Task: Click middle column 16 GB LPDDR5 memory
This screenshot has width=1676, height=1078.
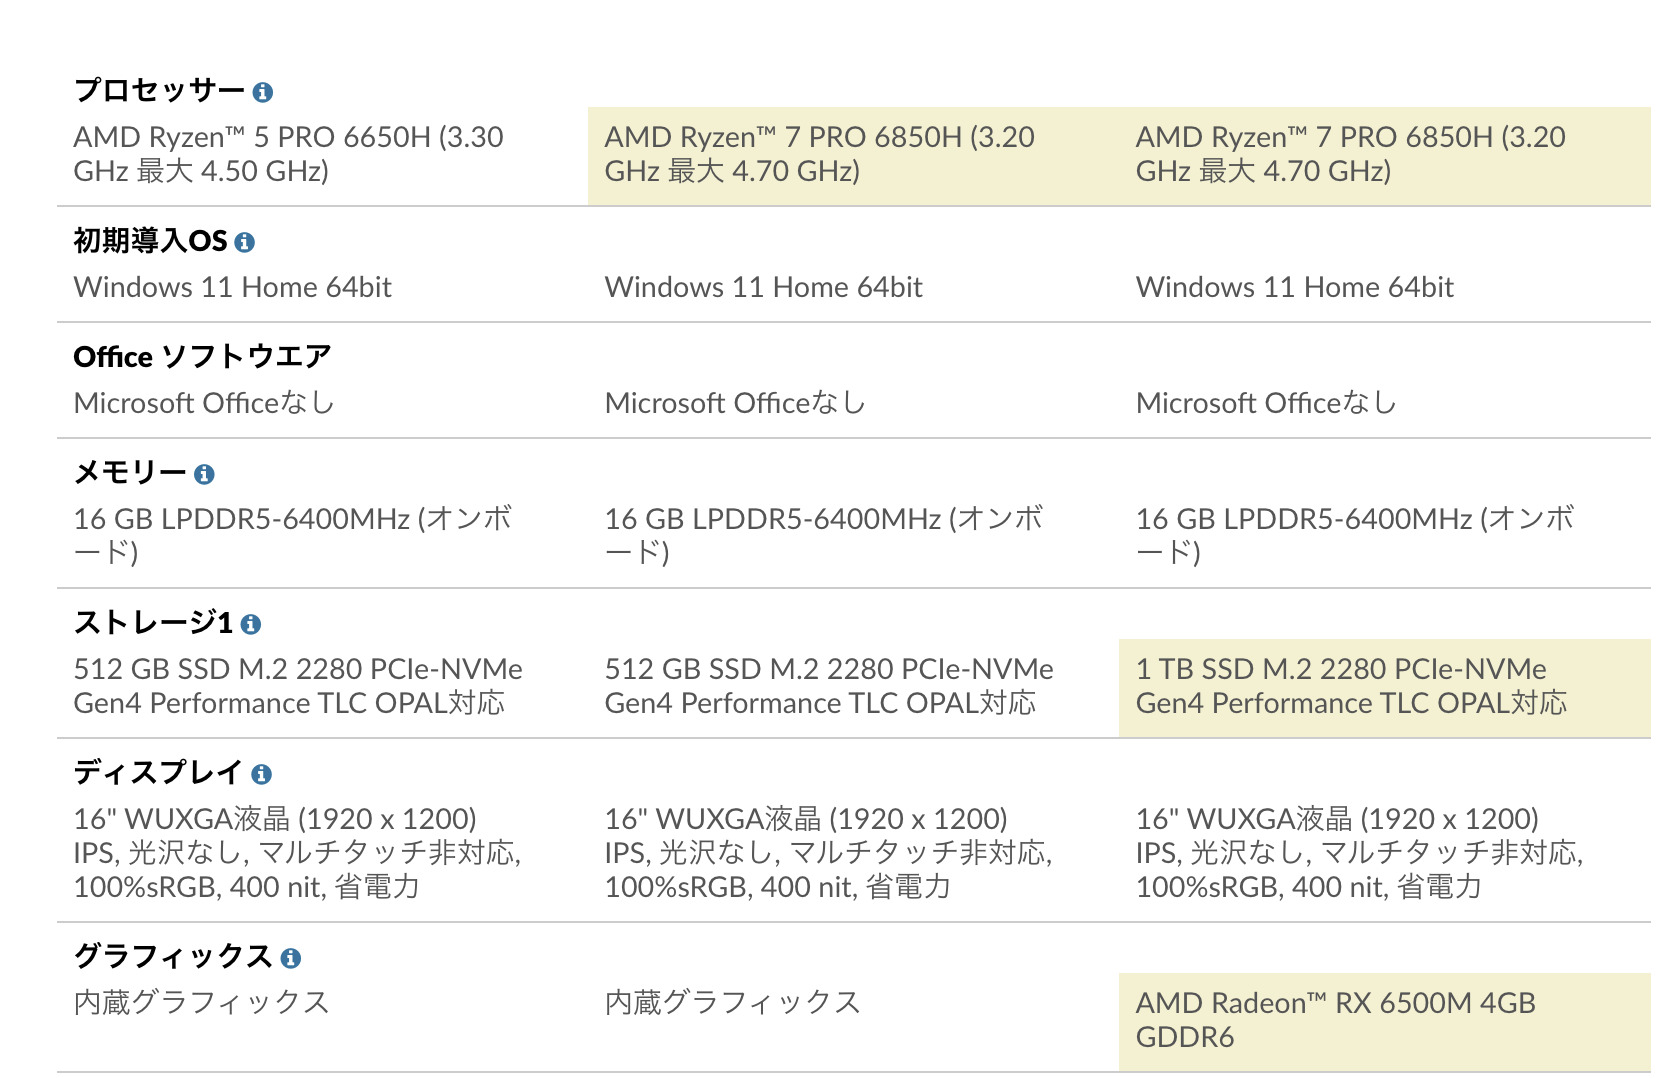Action: pyautogui.click(x=824, y=536)
